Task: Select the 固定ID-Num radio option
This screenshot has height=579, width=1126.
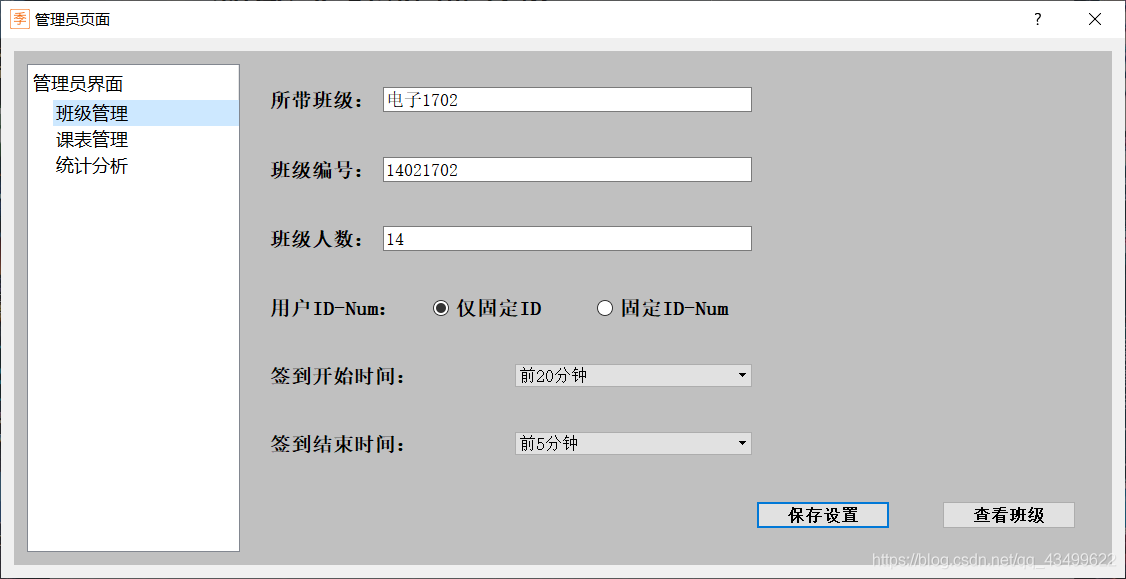Action: point(663,309)
